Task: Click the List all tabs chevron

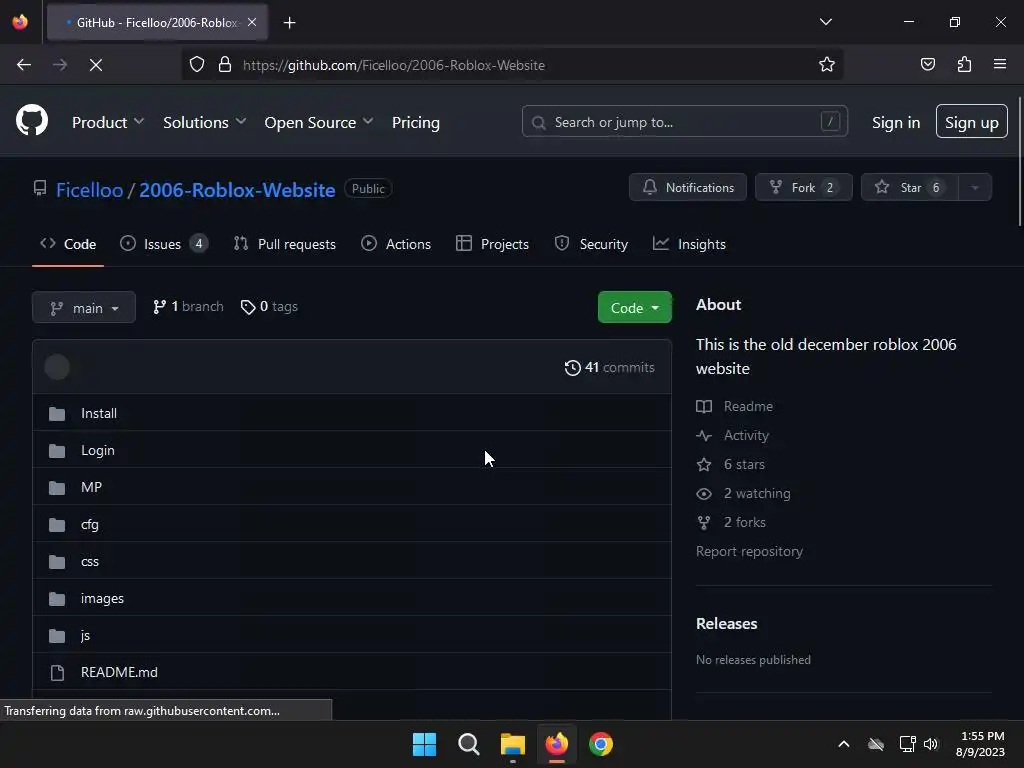Action: (x=825, y=22)
